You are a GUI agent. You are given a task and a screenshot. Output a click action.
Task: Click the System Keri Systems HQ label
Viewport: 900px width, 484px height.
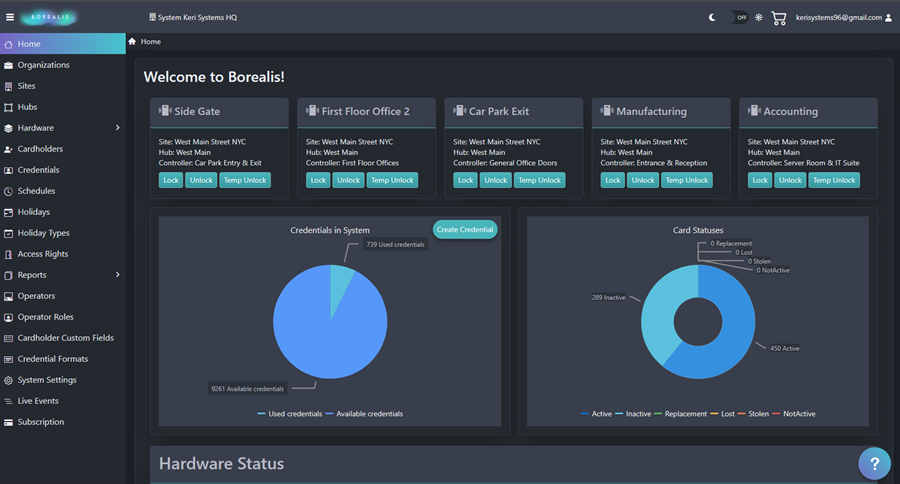(x=193, y=17)
